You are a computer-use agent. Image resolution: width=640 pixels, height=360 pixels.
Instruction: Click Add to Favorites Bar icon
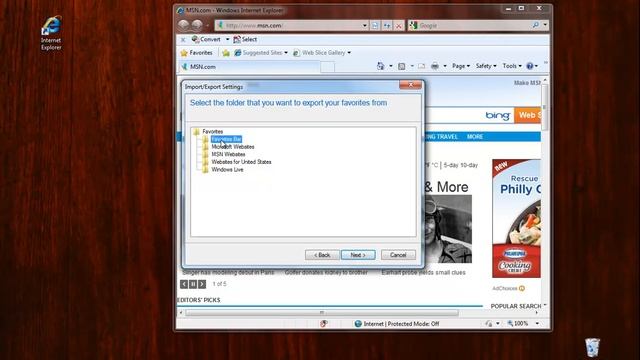point(226,53)
